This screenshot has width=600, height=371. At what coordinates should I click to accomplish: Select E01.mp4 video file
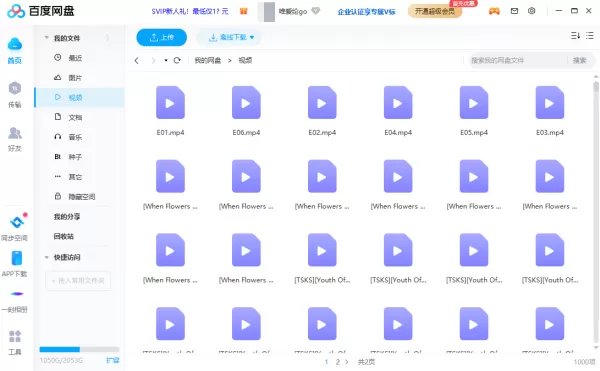[x=170, y=111]
